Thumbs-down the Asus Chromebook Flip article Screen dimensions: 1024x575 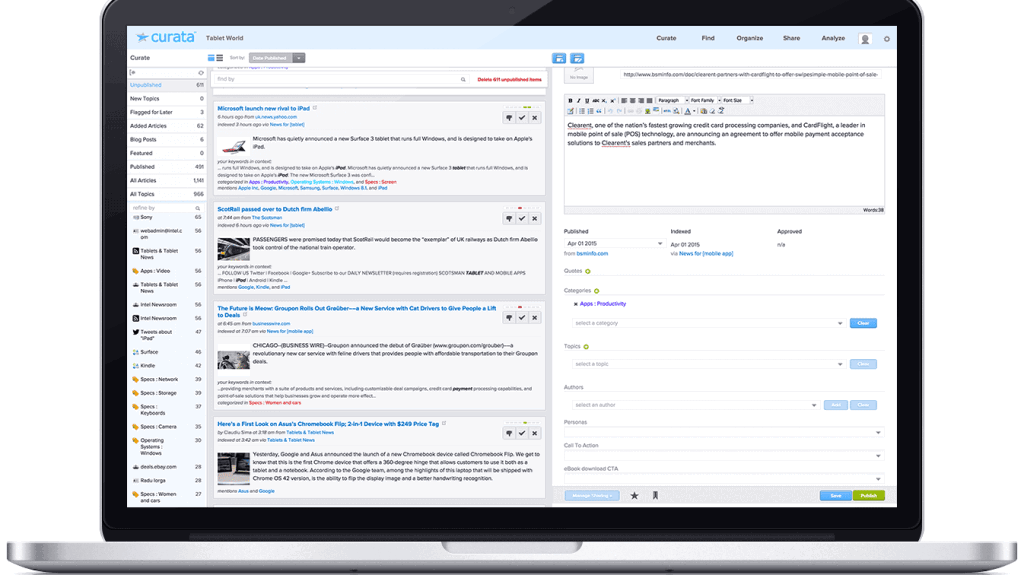click(509, 433)
